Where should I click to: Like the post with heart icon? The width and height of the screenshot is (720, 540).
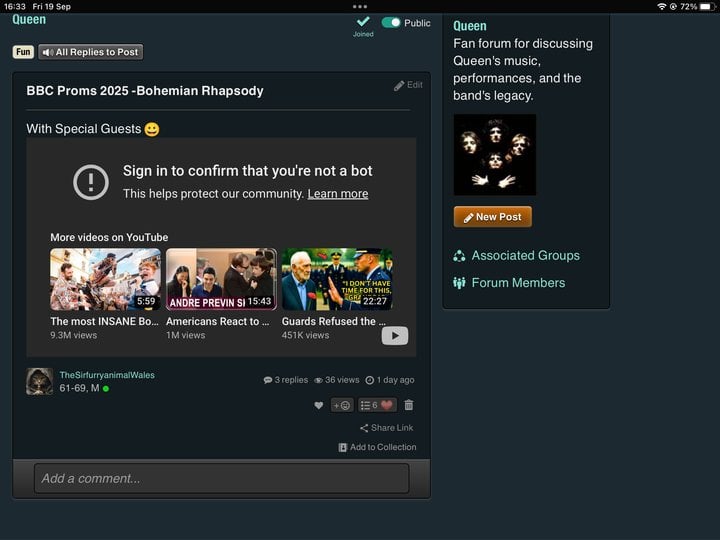[x=319, y=405]
